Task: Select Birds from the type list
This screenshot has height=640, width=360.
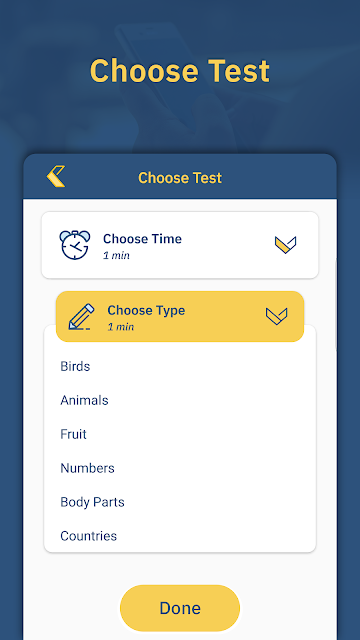Action: (75, 366)
